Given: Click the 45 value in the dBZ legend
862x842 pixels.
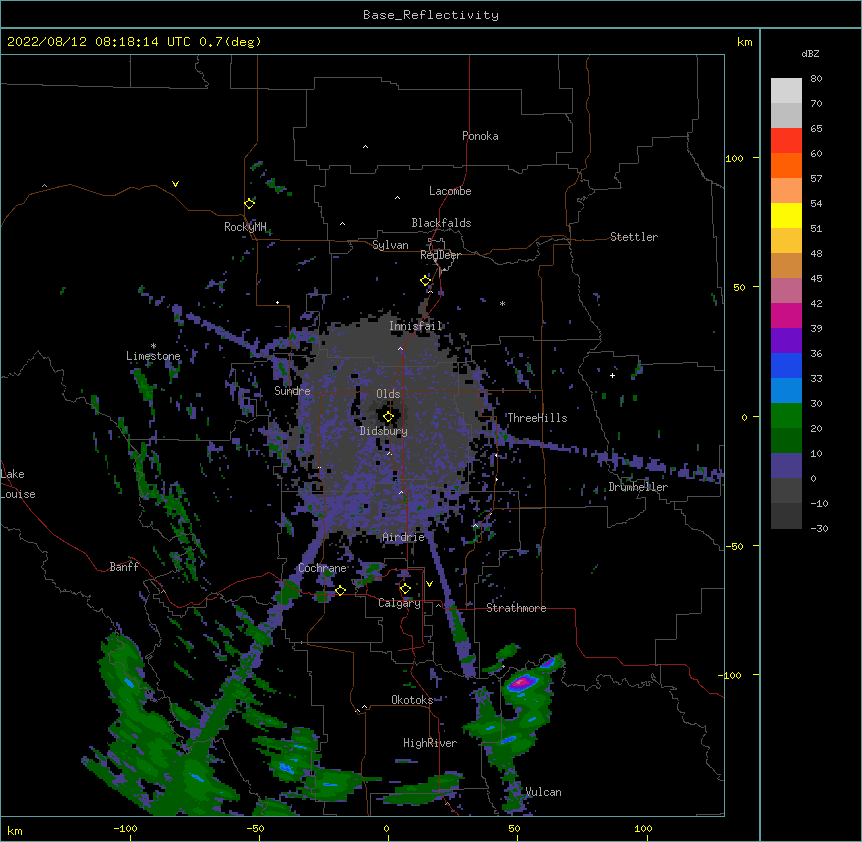Looking at the screenshot, I should [816, 278].
